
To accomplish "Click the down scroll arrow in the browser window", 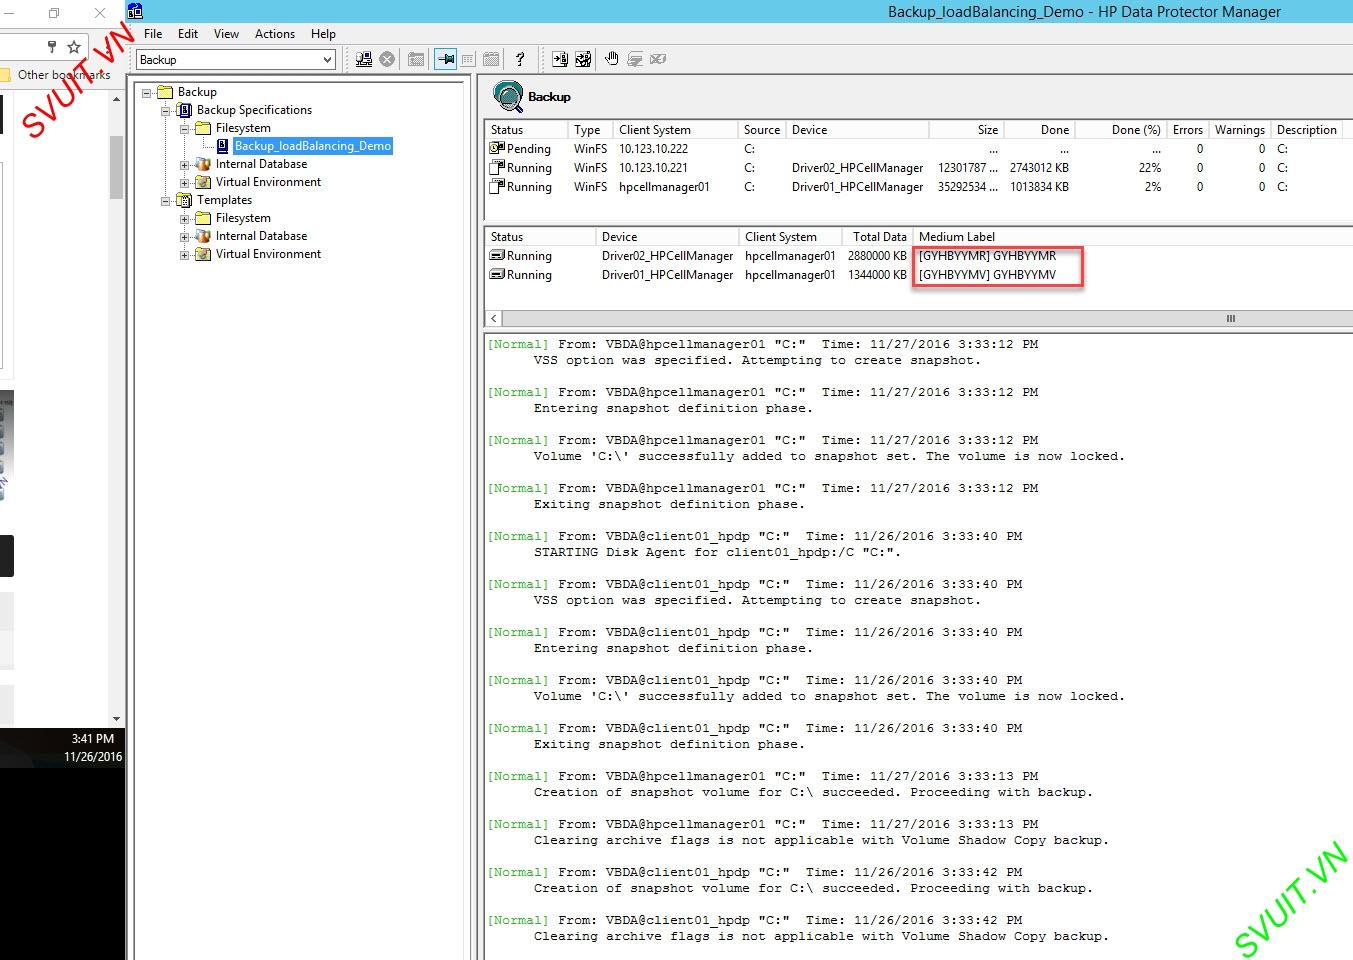I will [x=116, y=719].
